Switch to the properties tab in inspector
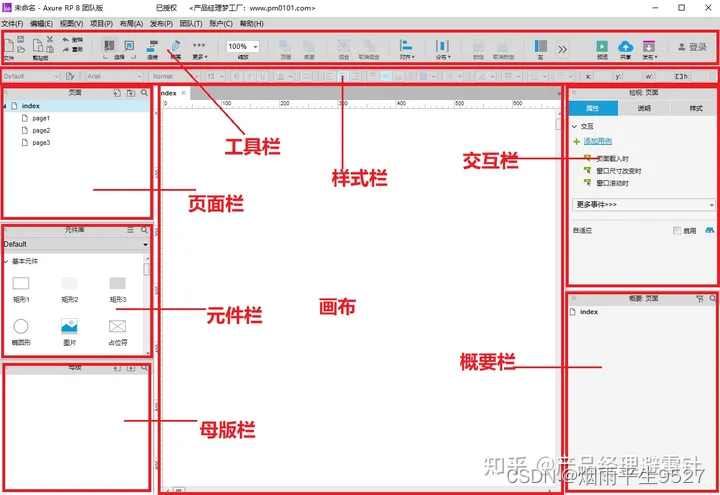720x495 pixels. (593, 108)
